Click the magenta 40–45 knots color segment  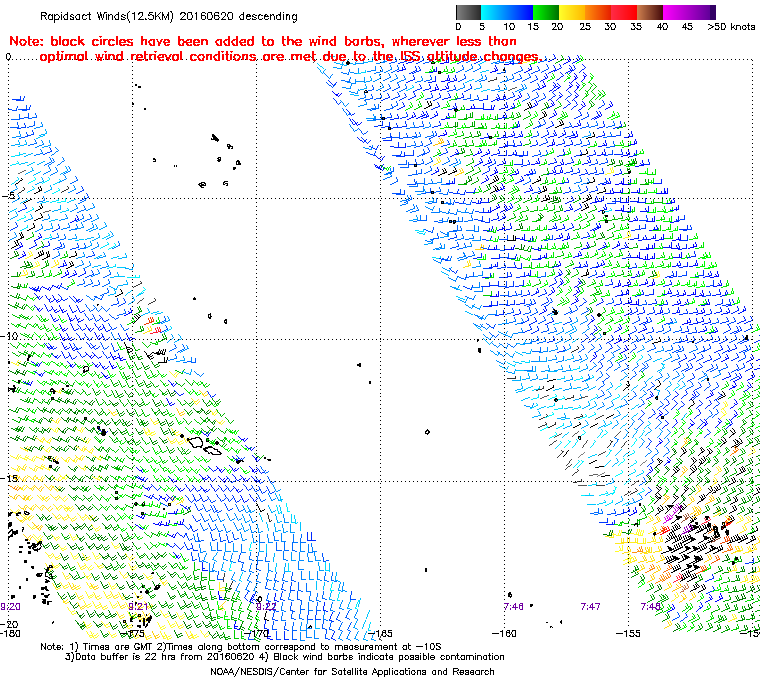[676, 12]
